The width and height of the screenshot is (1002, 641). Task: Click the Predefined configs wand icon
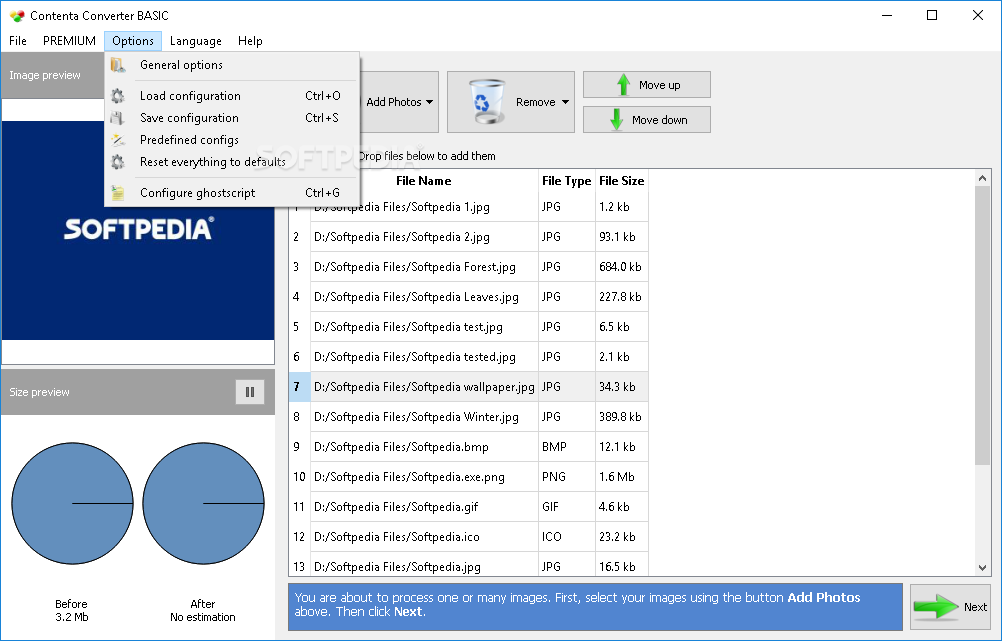pos(118,140)
